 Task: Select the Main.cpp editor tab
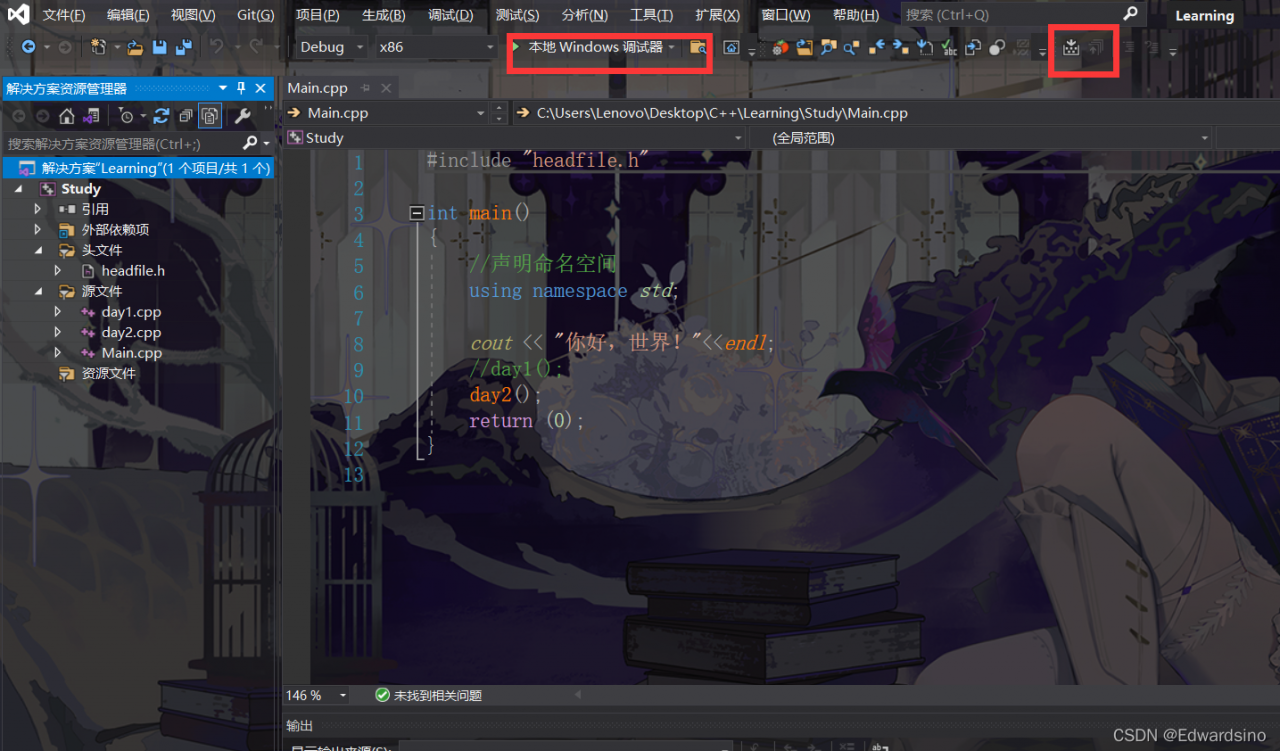318,88
